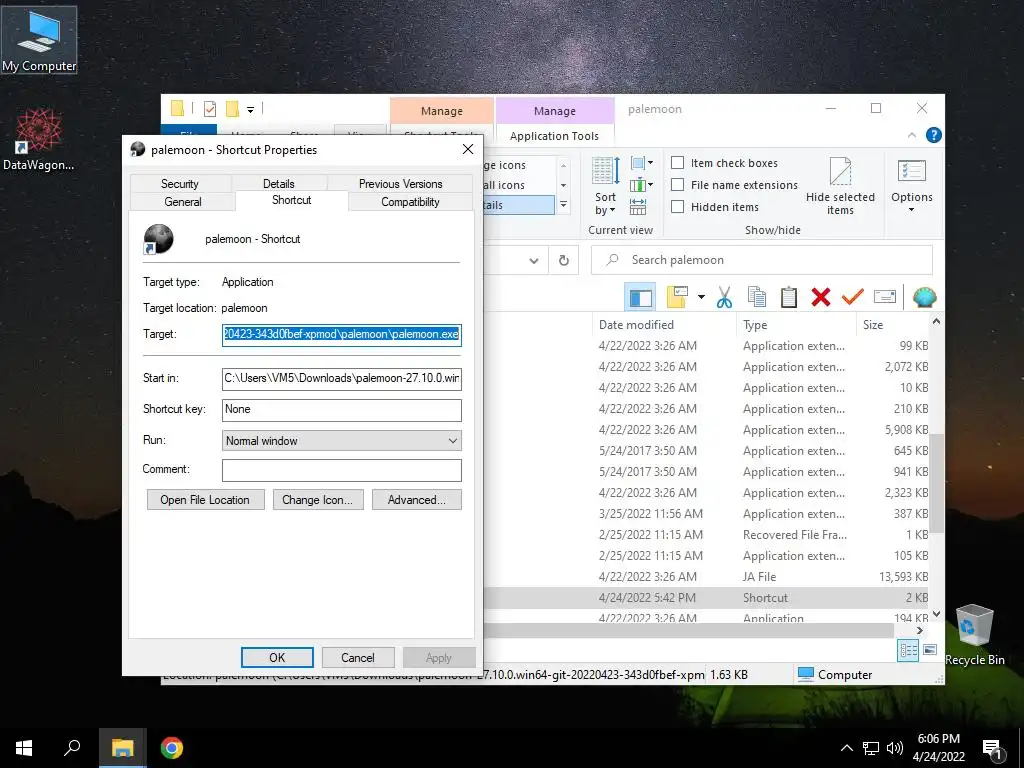This screenshot has height=768, width=1024.
Task: Click the volume speaker tray icon
Action: click(x=895, y=748)
